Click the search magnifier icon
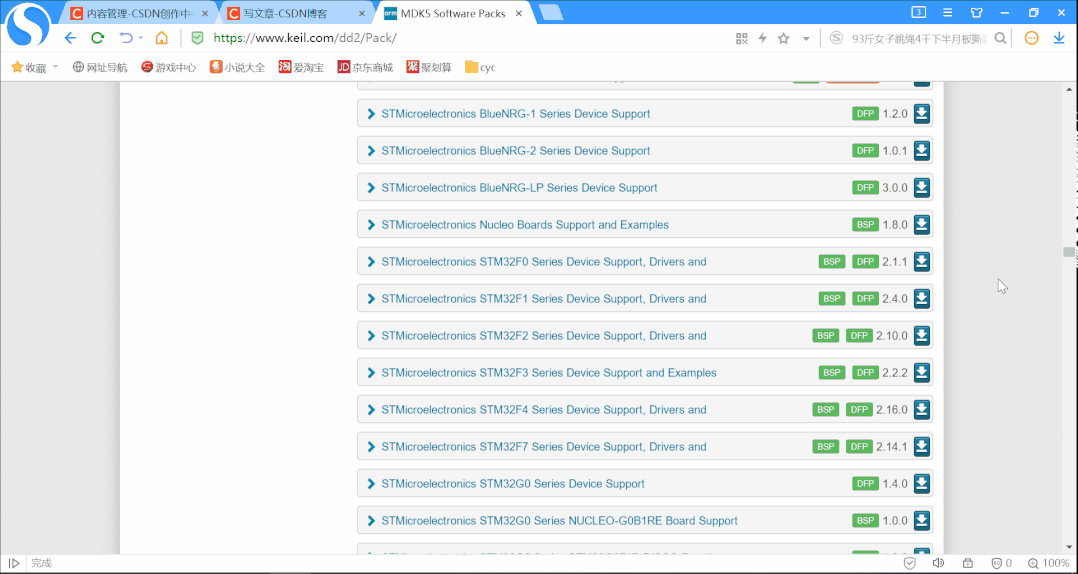 pos(1001,38)
